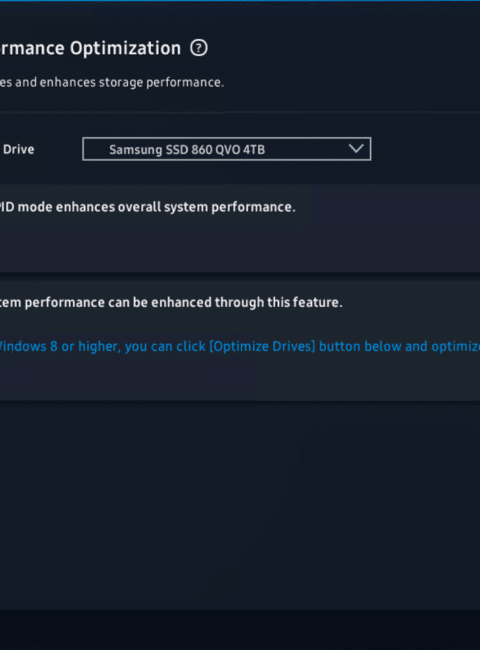Click 'button below and optimize' blue text
480x650 pixels.
point(399,346)
